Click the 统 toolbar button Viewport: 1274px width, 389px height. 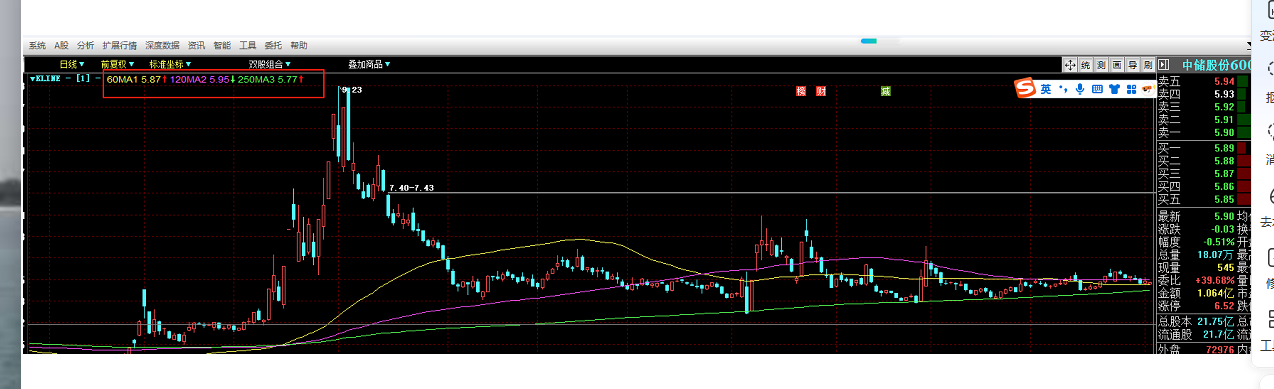(x=1085, y=65)
